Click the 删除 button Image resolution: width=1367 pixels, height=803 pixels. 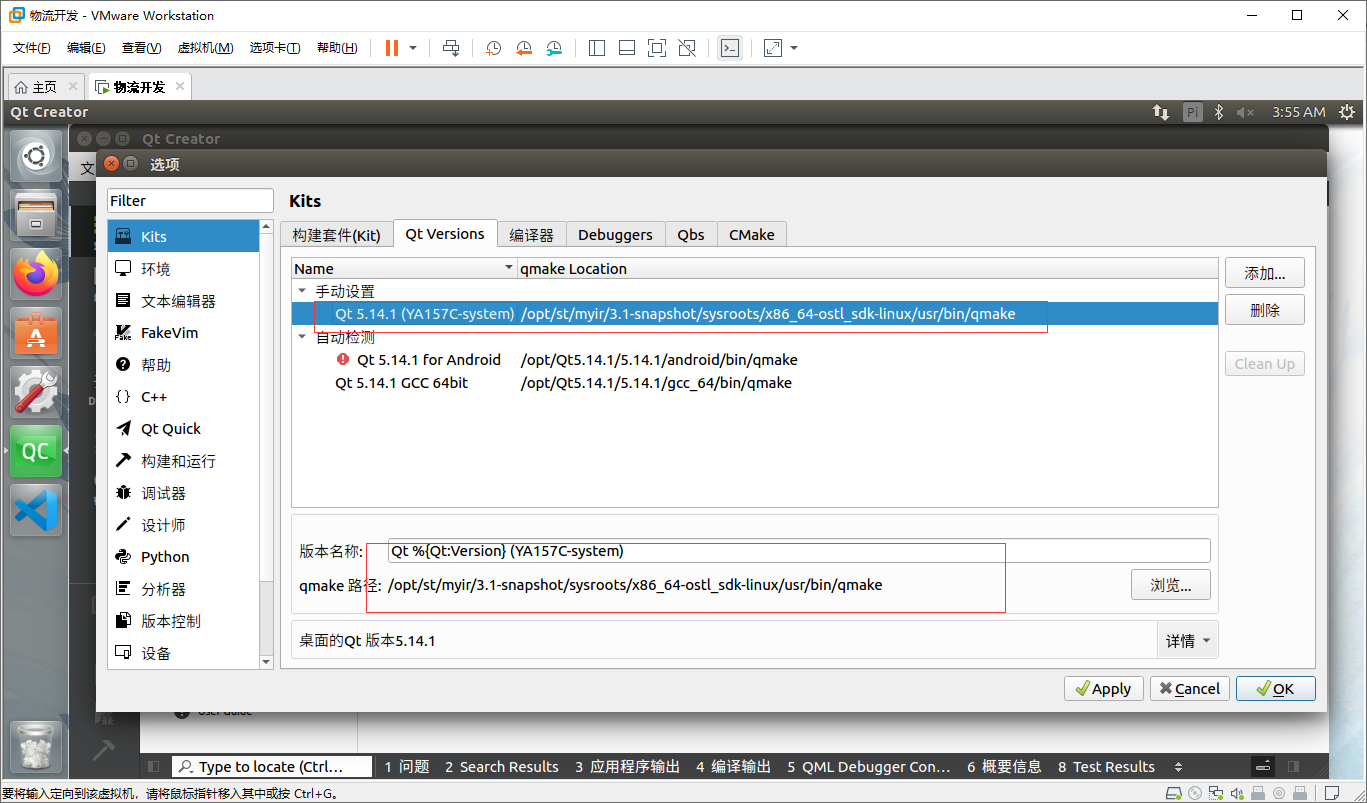point(1265,310)
